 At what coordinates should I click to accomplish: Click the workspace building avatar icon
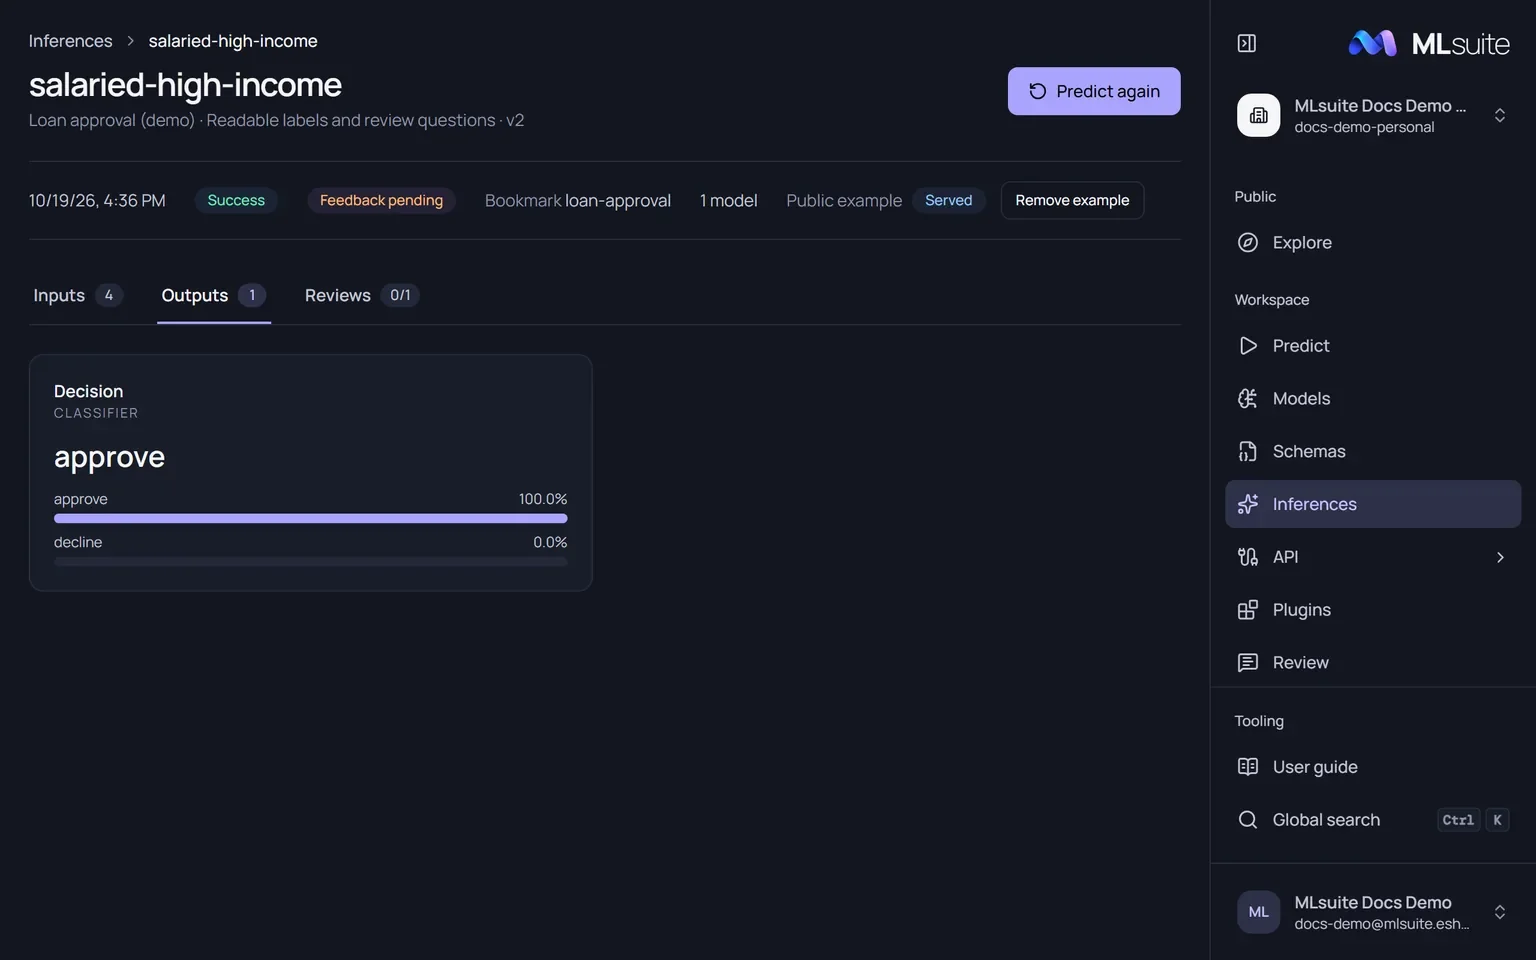1259,115
